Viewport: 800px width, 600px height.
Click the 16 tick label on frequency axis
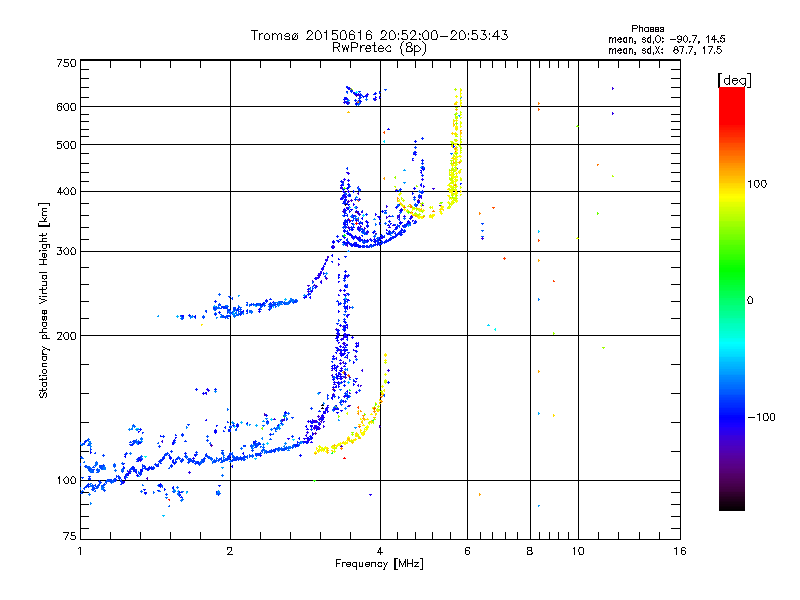tap(680, 551)
